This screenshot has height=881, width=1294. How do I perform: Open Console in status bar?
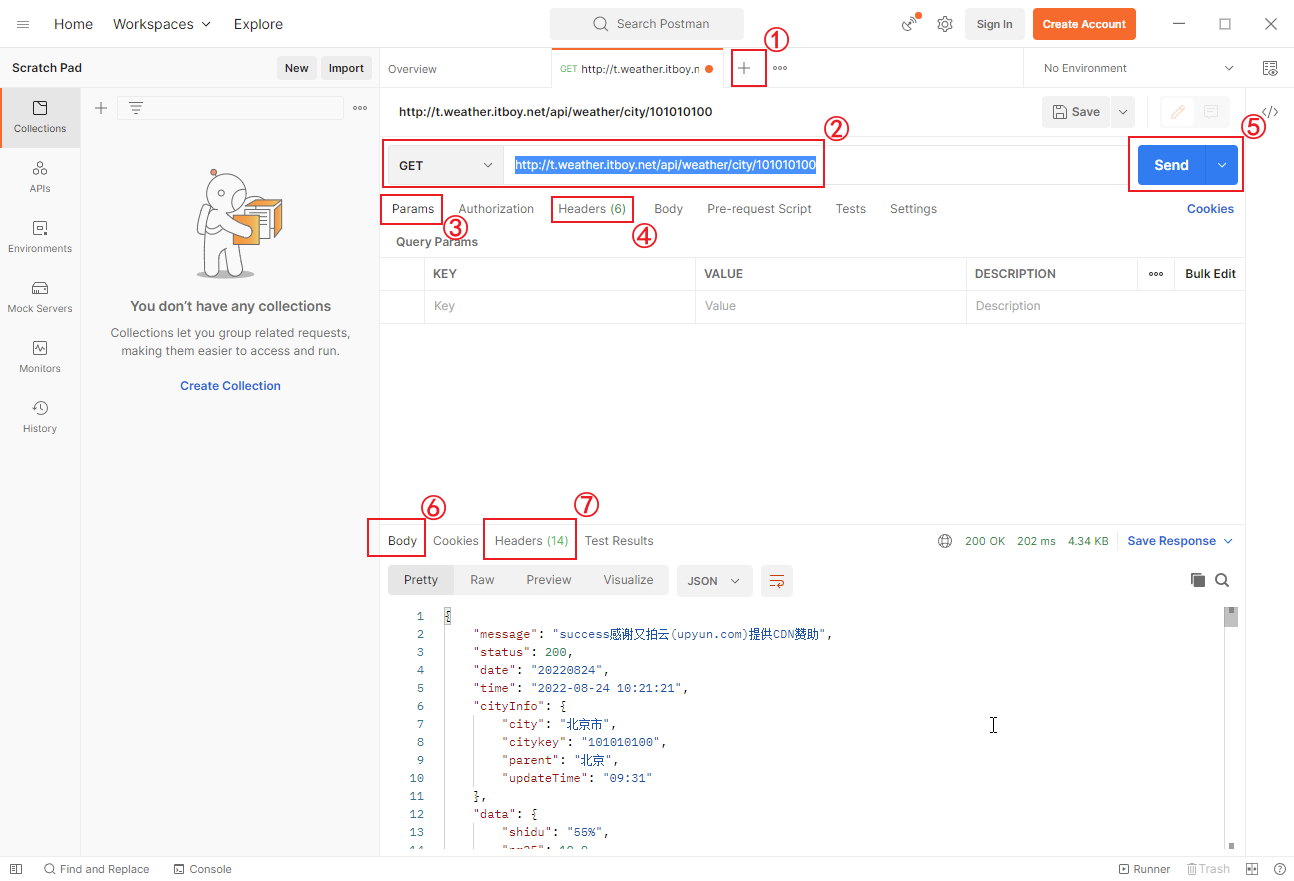click(202, 869)
